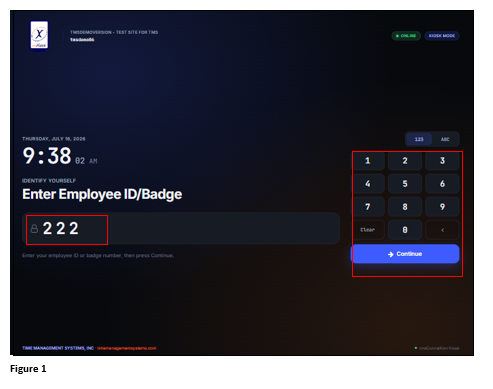493x389 pixels.
Task: Tap digit 0 on the keypad
Action: coord(405,230)
